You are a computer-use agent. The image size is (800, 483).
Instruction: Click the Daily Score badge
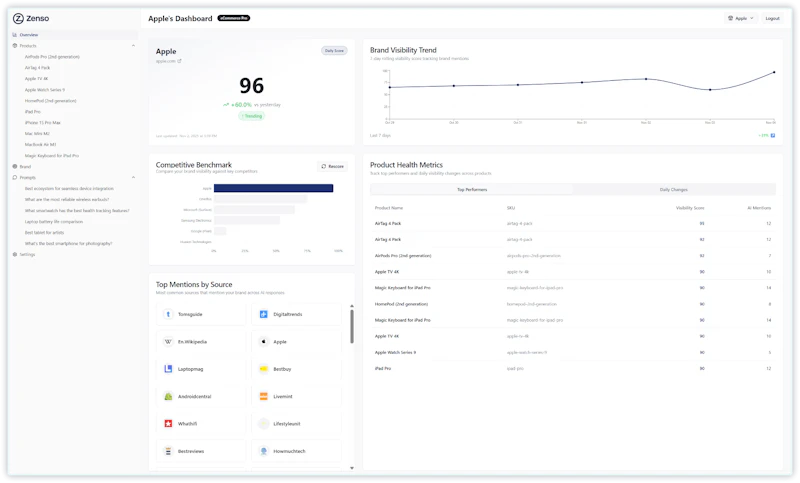point(334,50)
